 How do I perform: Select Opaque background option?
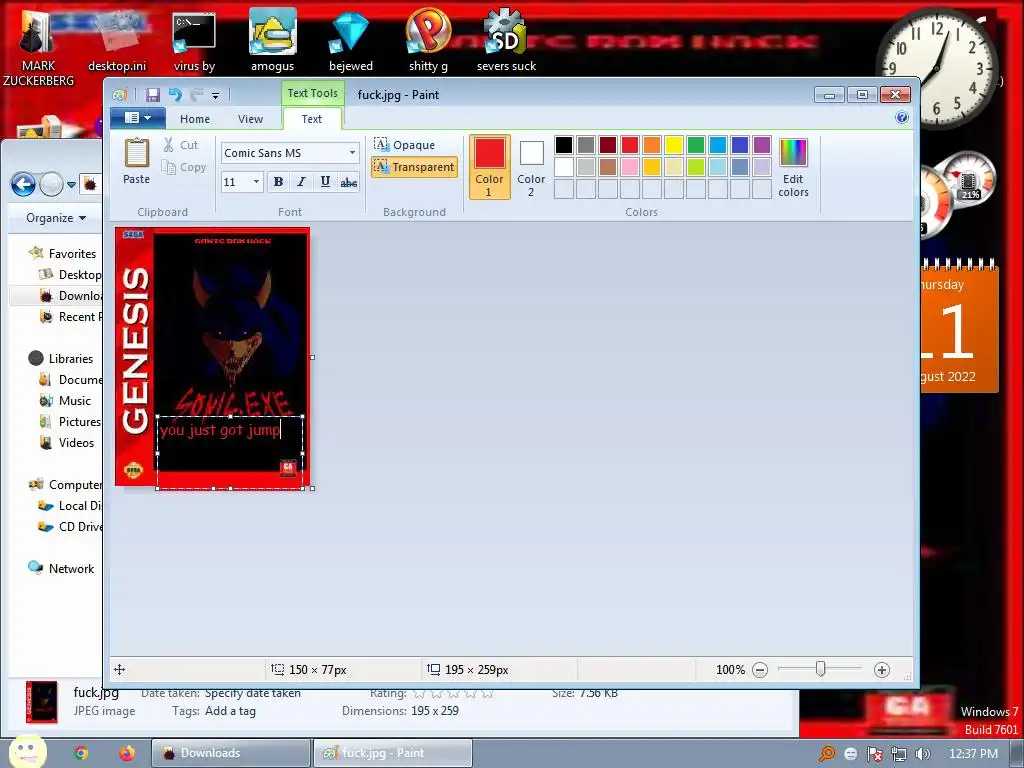tap(404, 144)
